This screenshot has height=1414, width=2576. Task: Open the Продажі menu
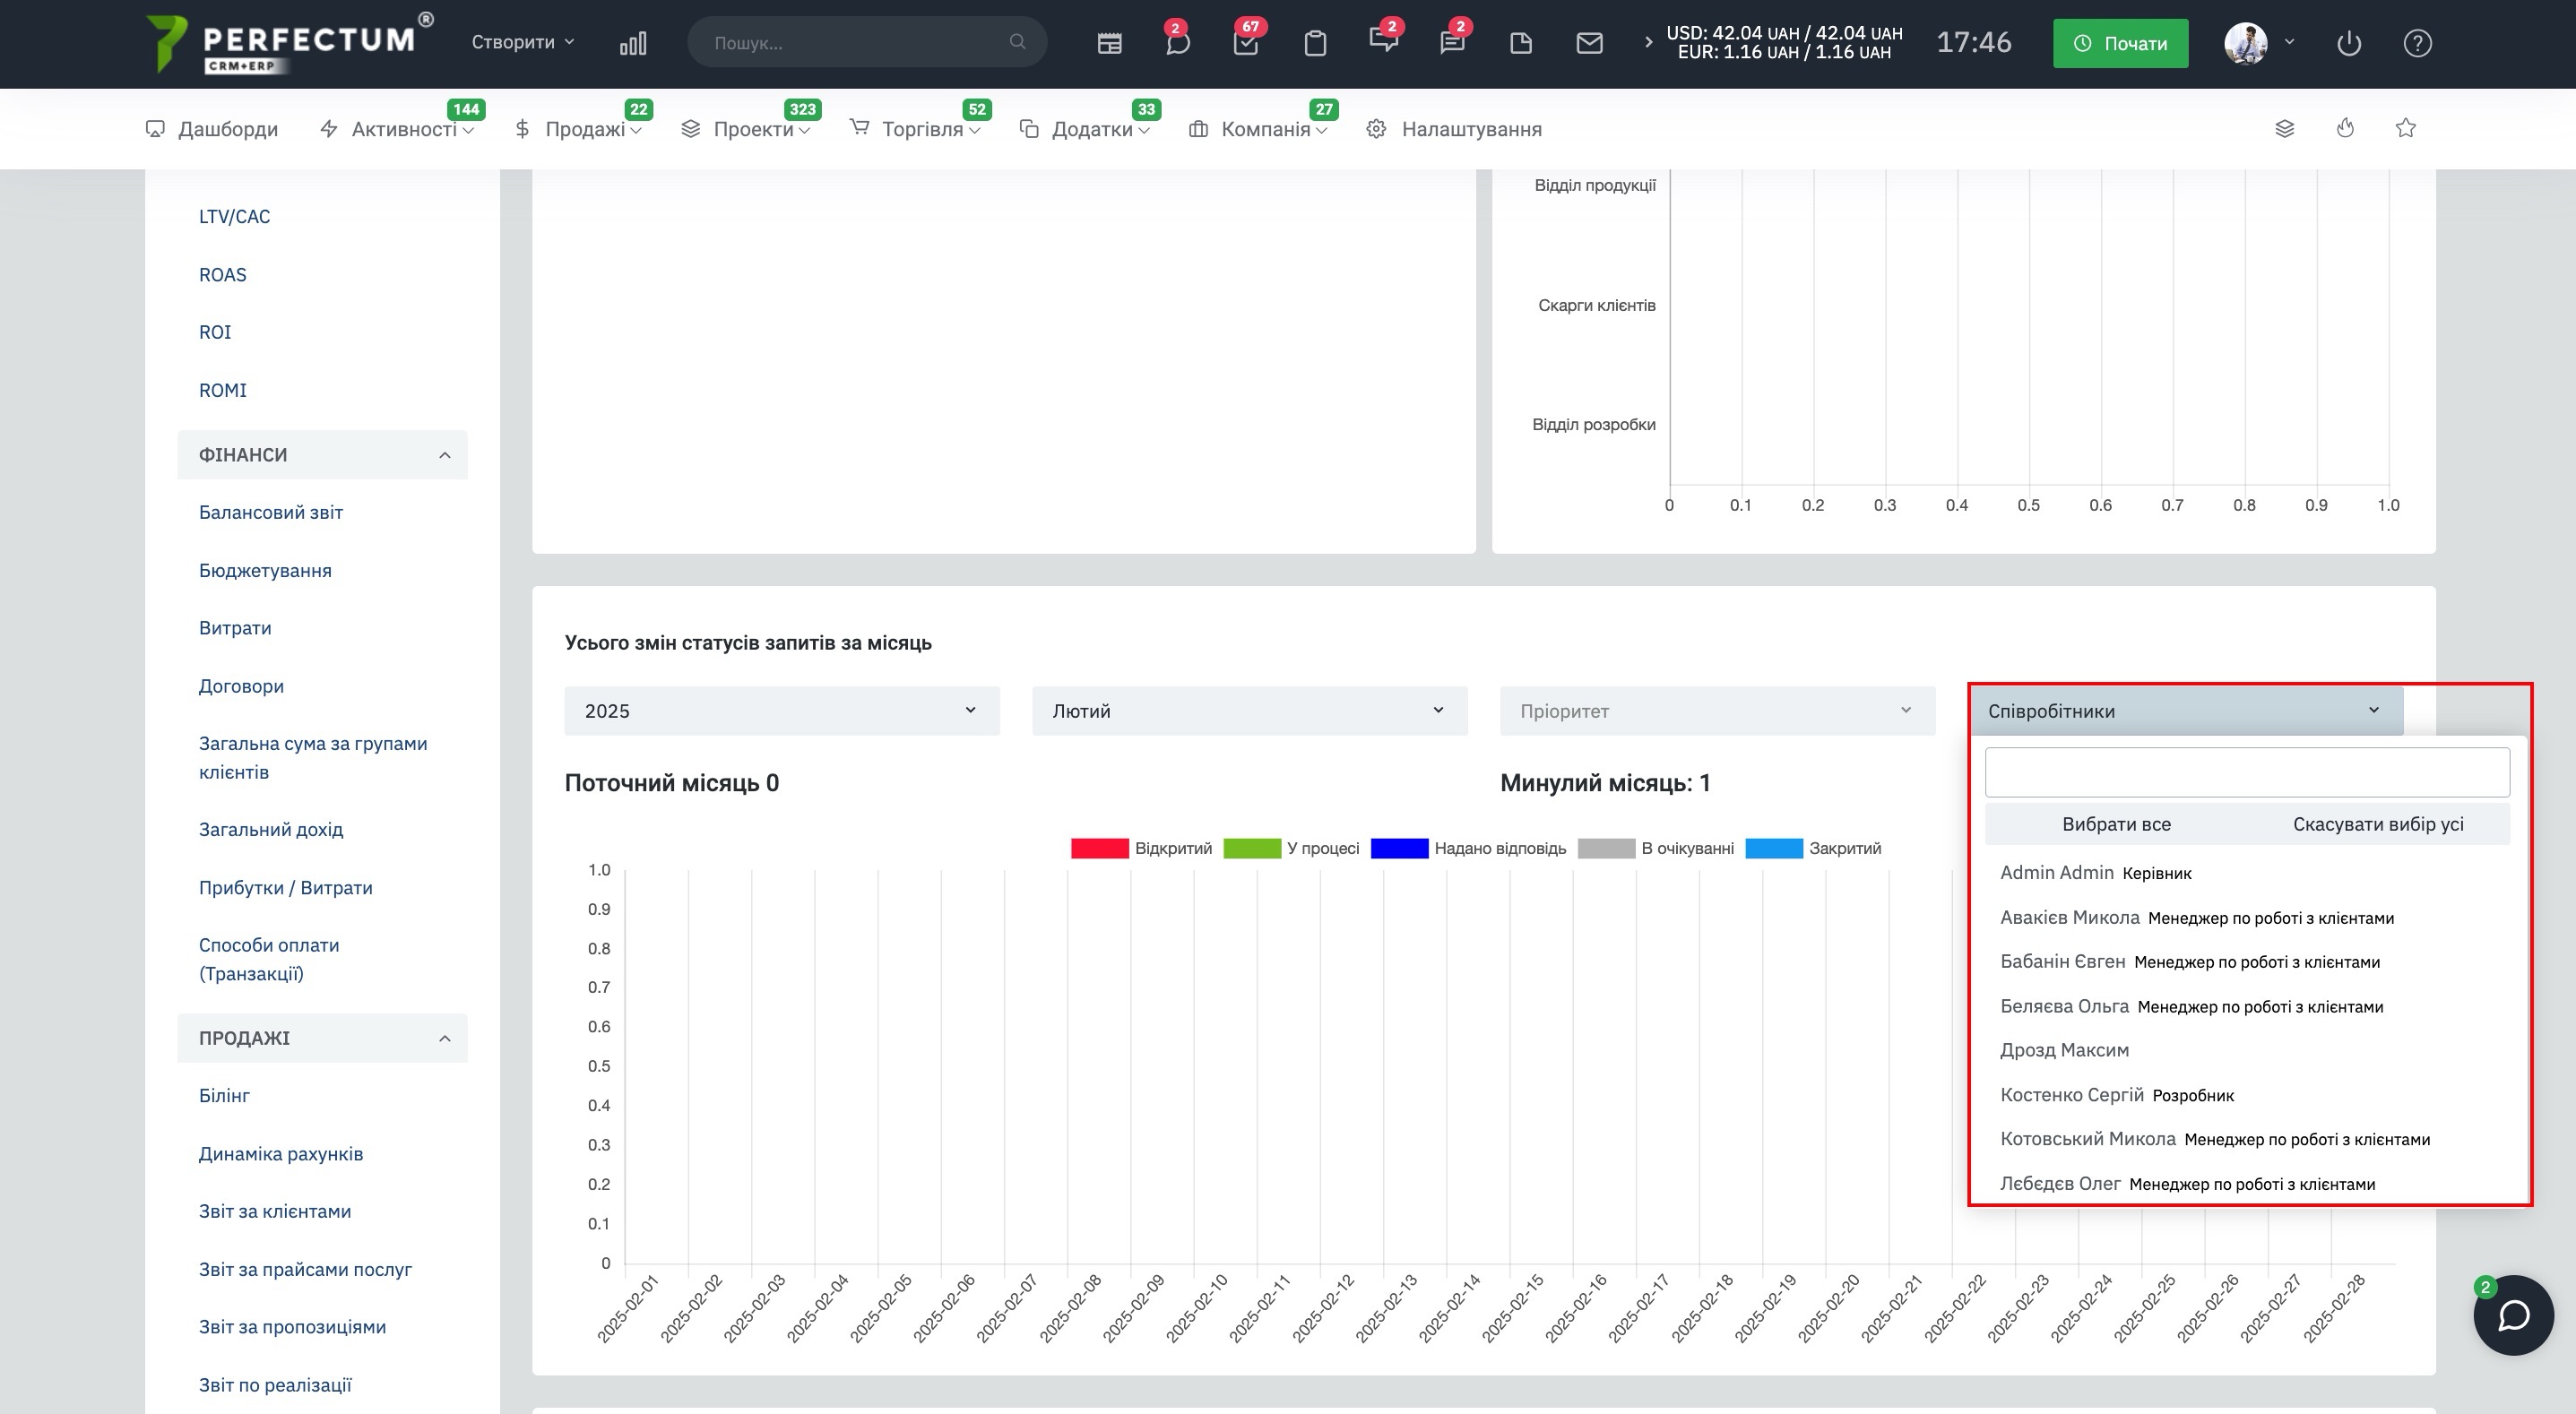[584, 129]
